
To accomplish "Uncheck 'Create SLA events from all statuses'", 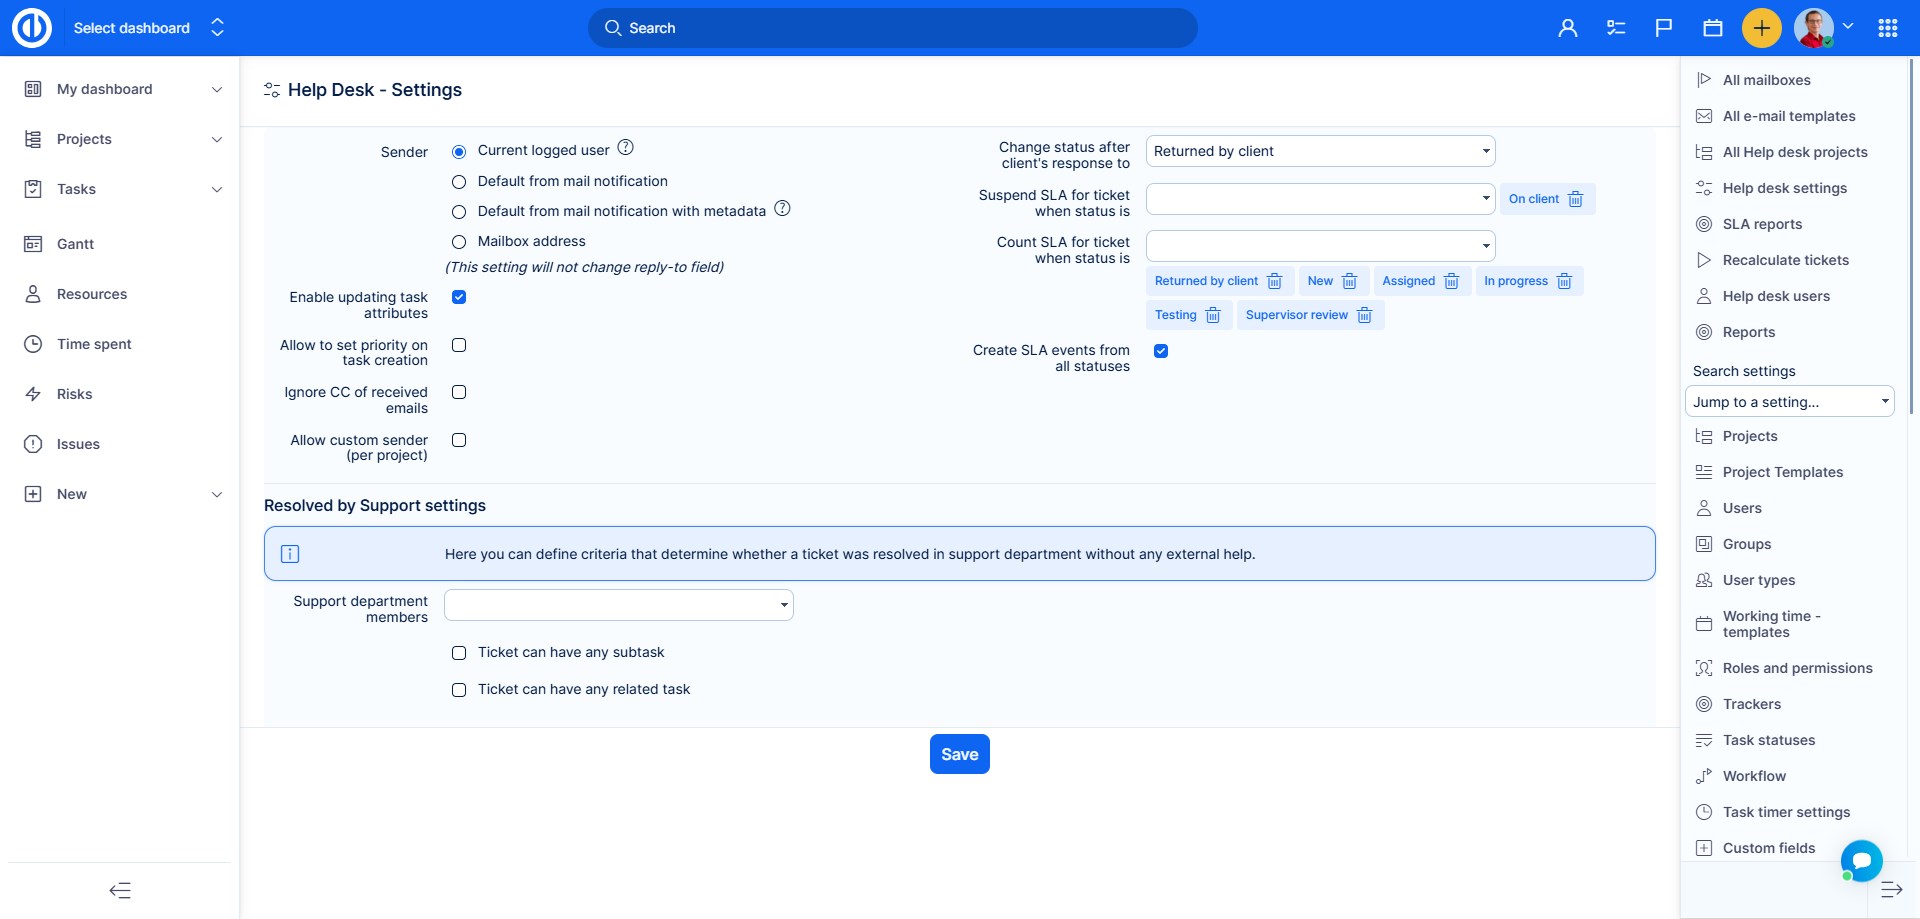I will (x=1161, y=351).
